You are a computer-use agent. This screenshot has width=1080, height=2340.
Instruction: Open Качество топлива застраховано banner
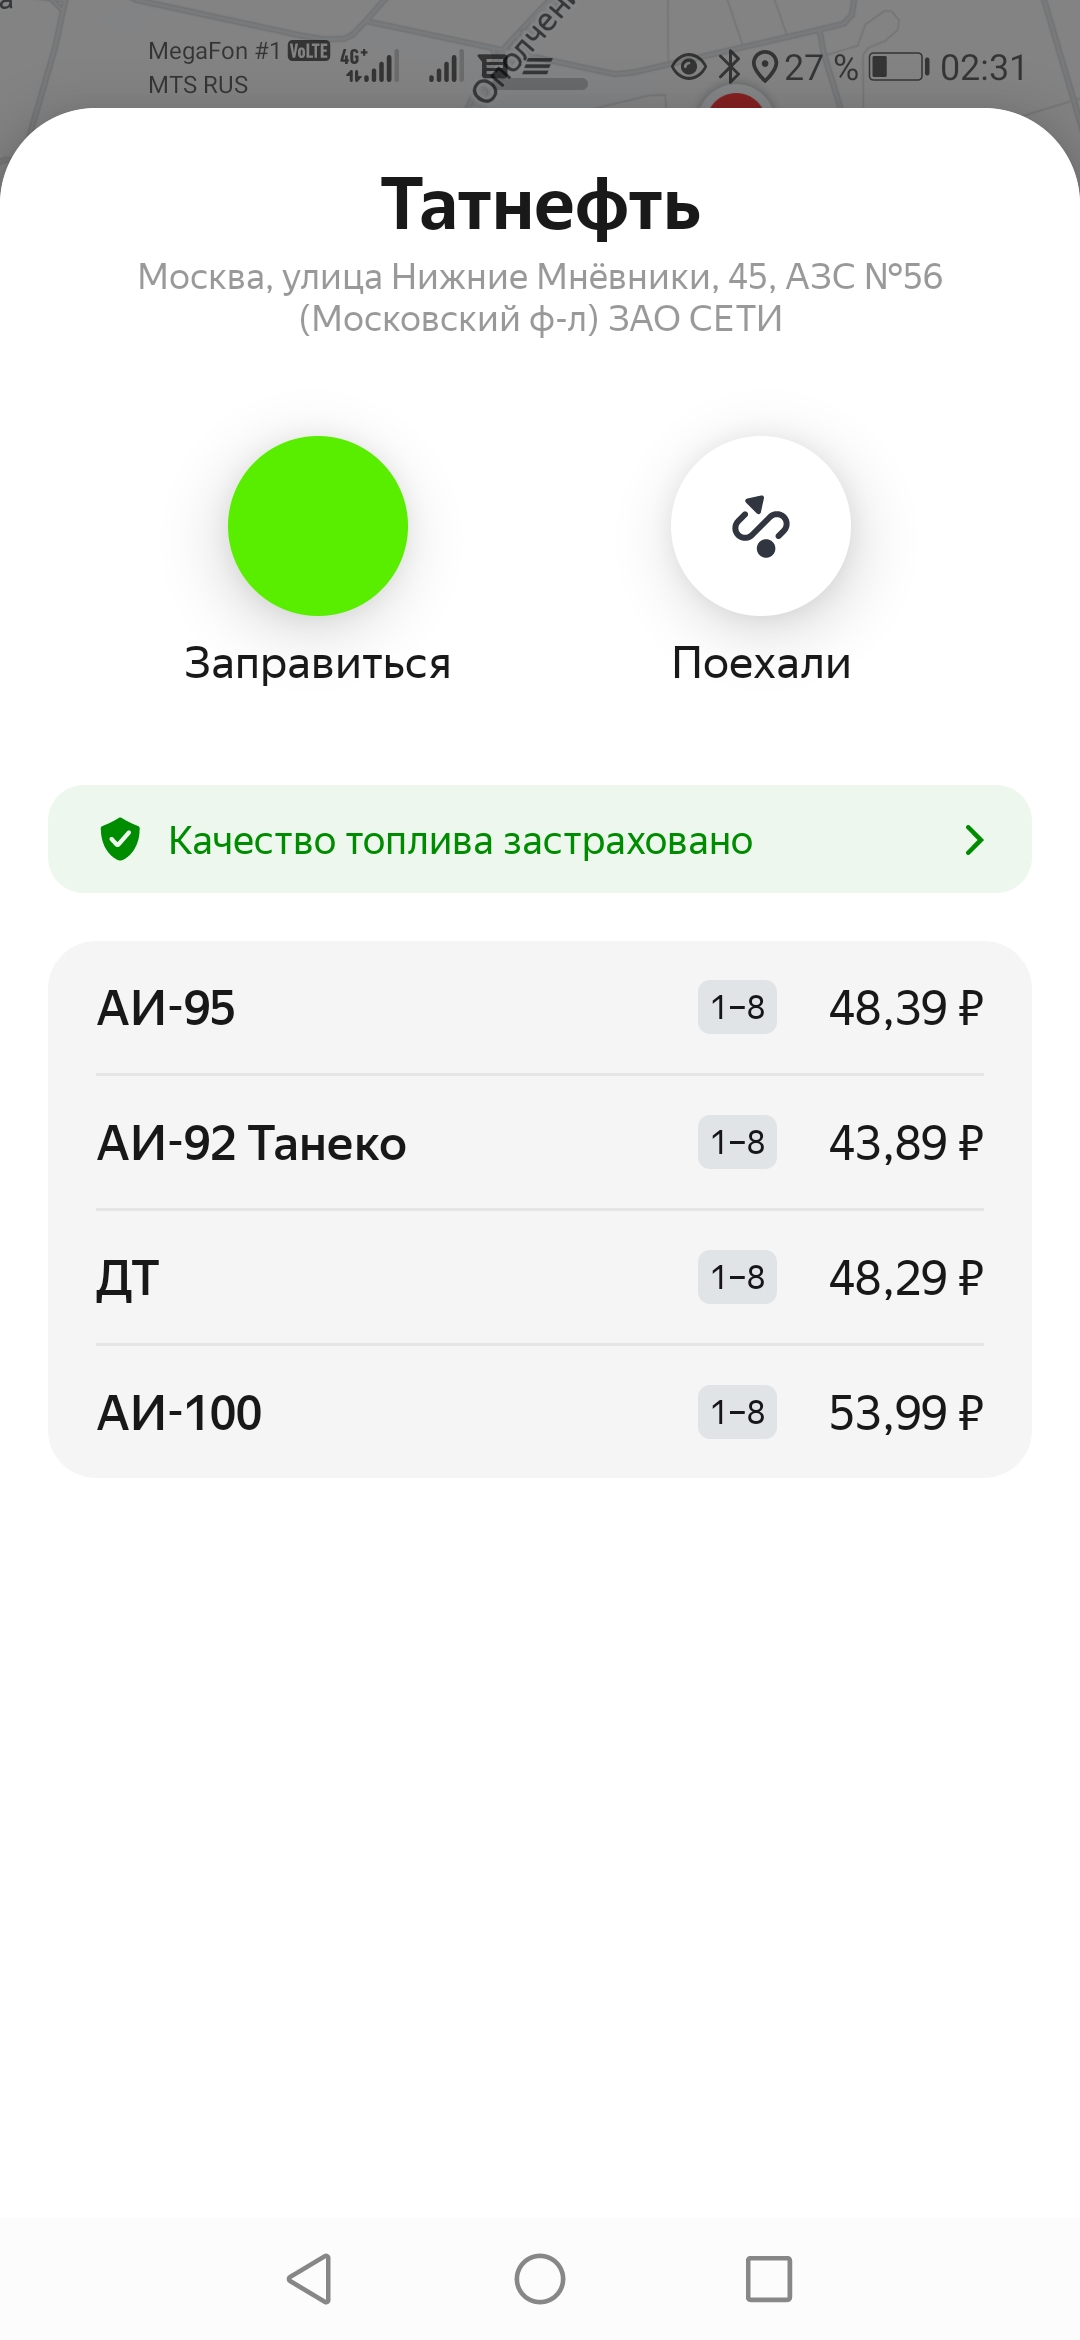pos(540,839)
